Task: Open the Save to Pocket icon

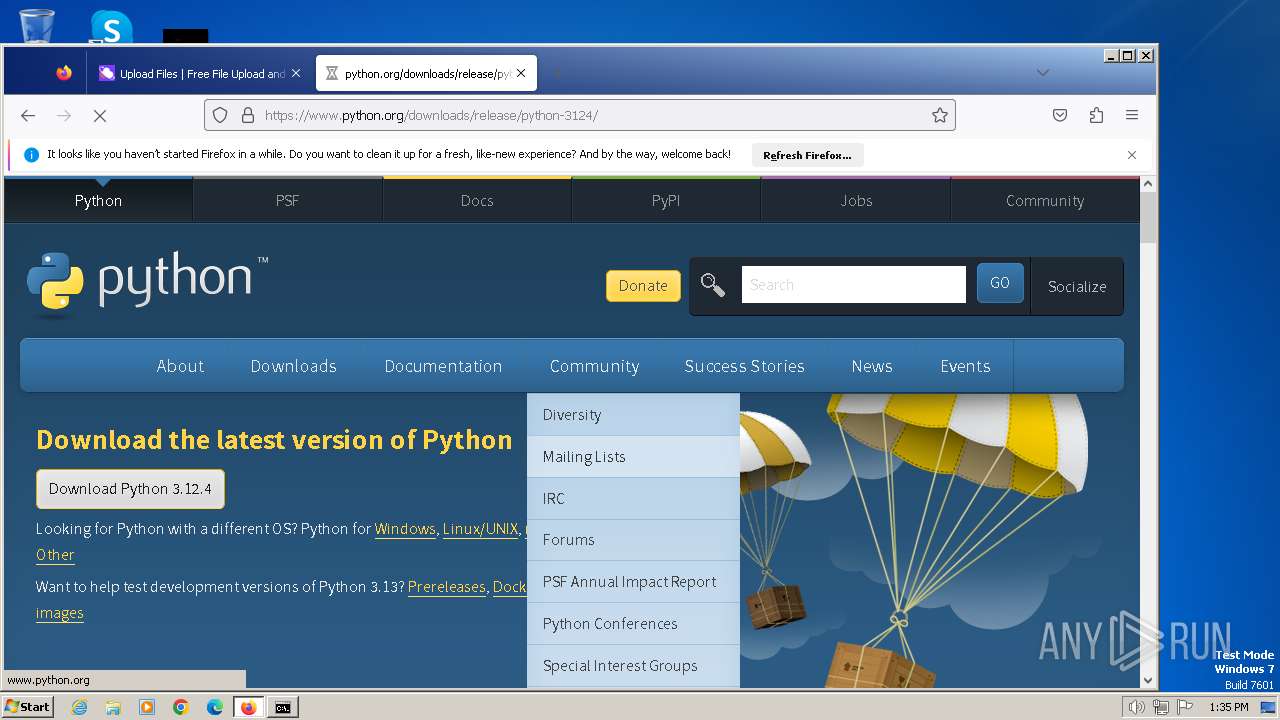Action: [x=1060, y=115]
